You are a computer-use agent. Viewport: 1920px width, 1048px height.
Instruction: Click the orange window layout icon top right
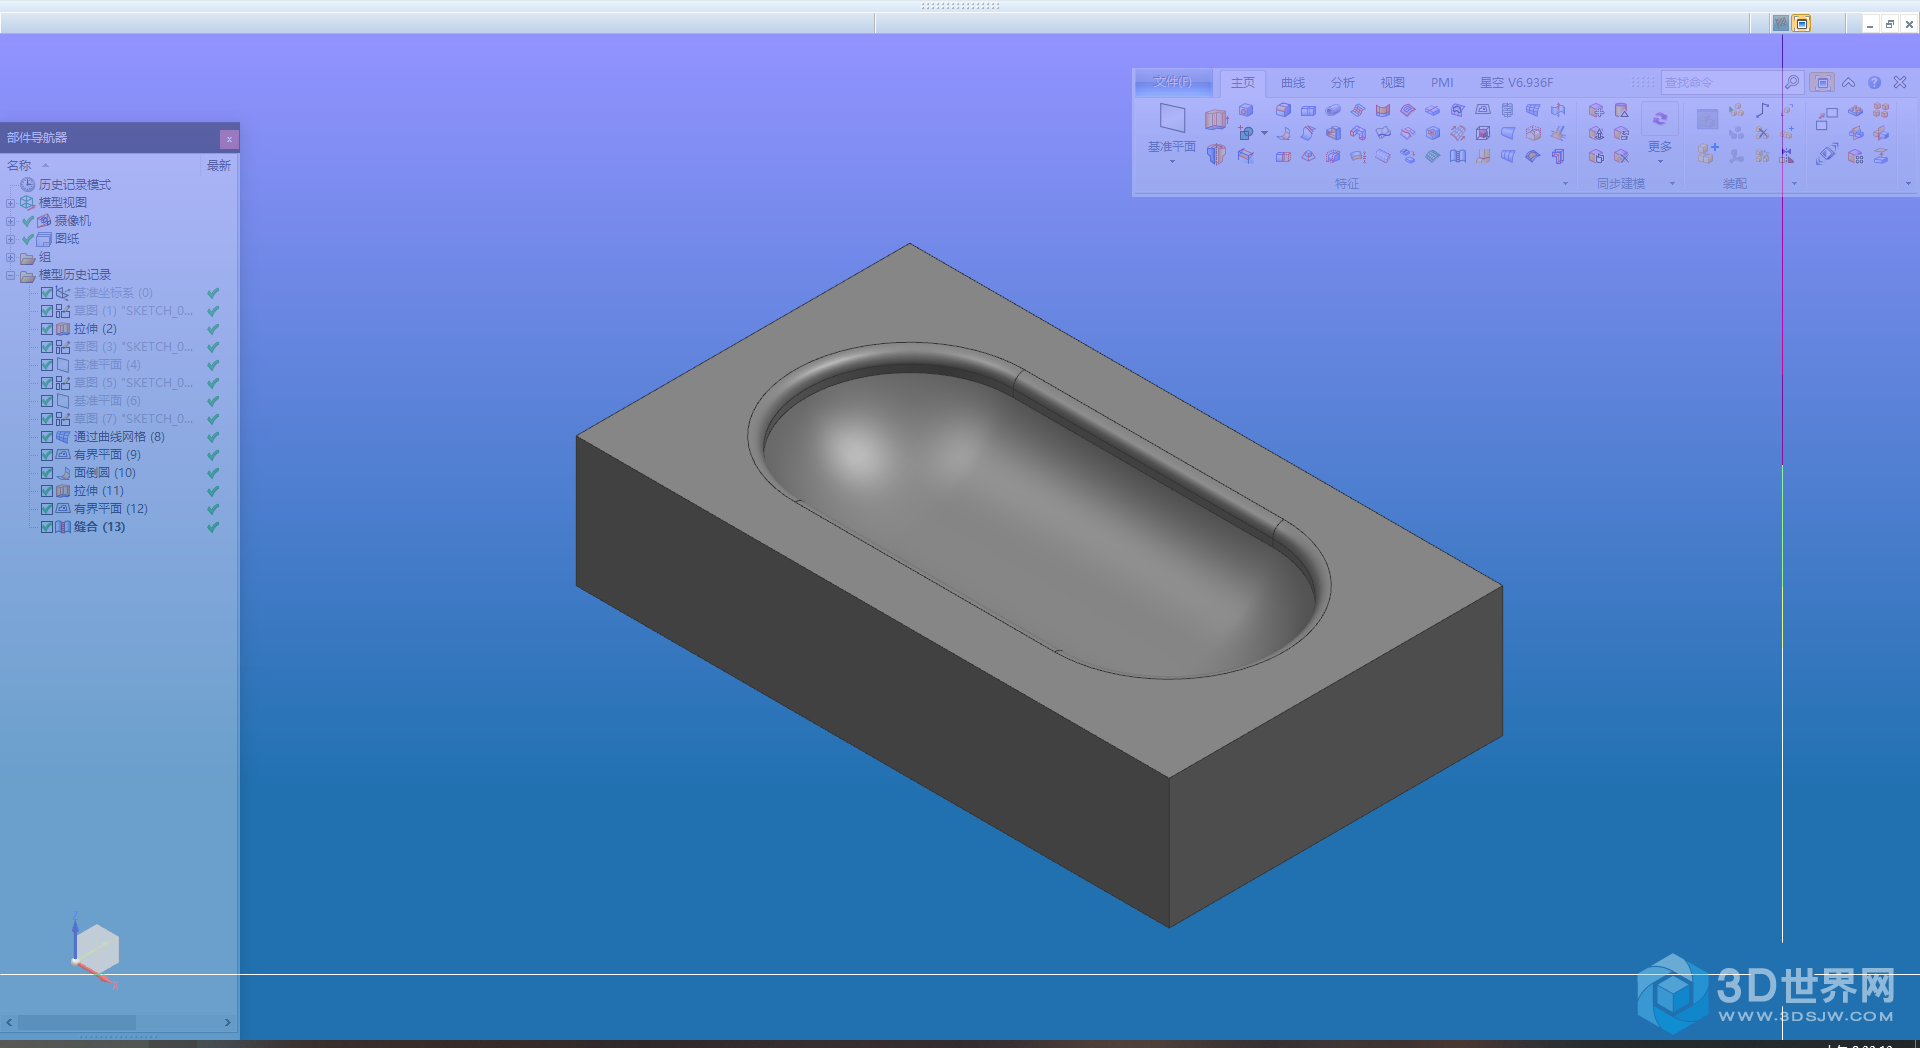point(1802,23)
